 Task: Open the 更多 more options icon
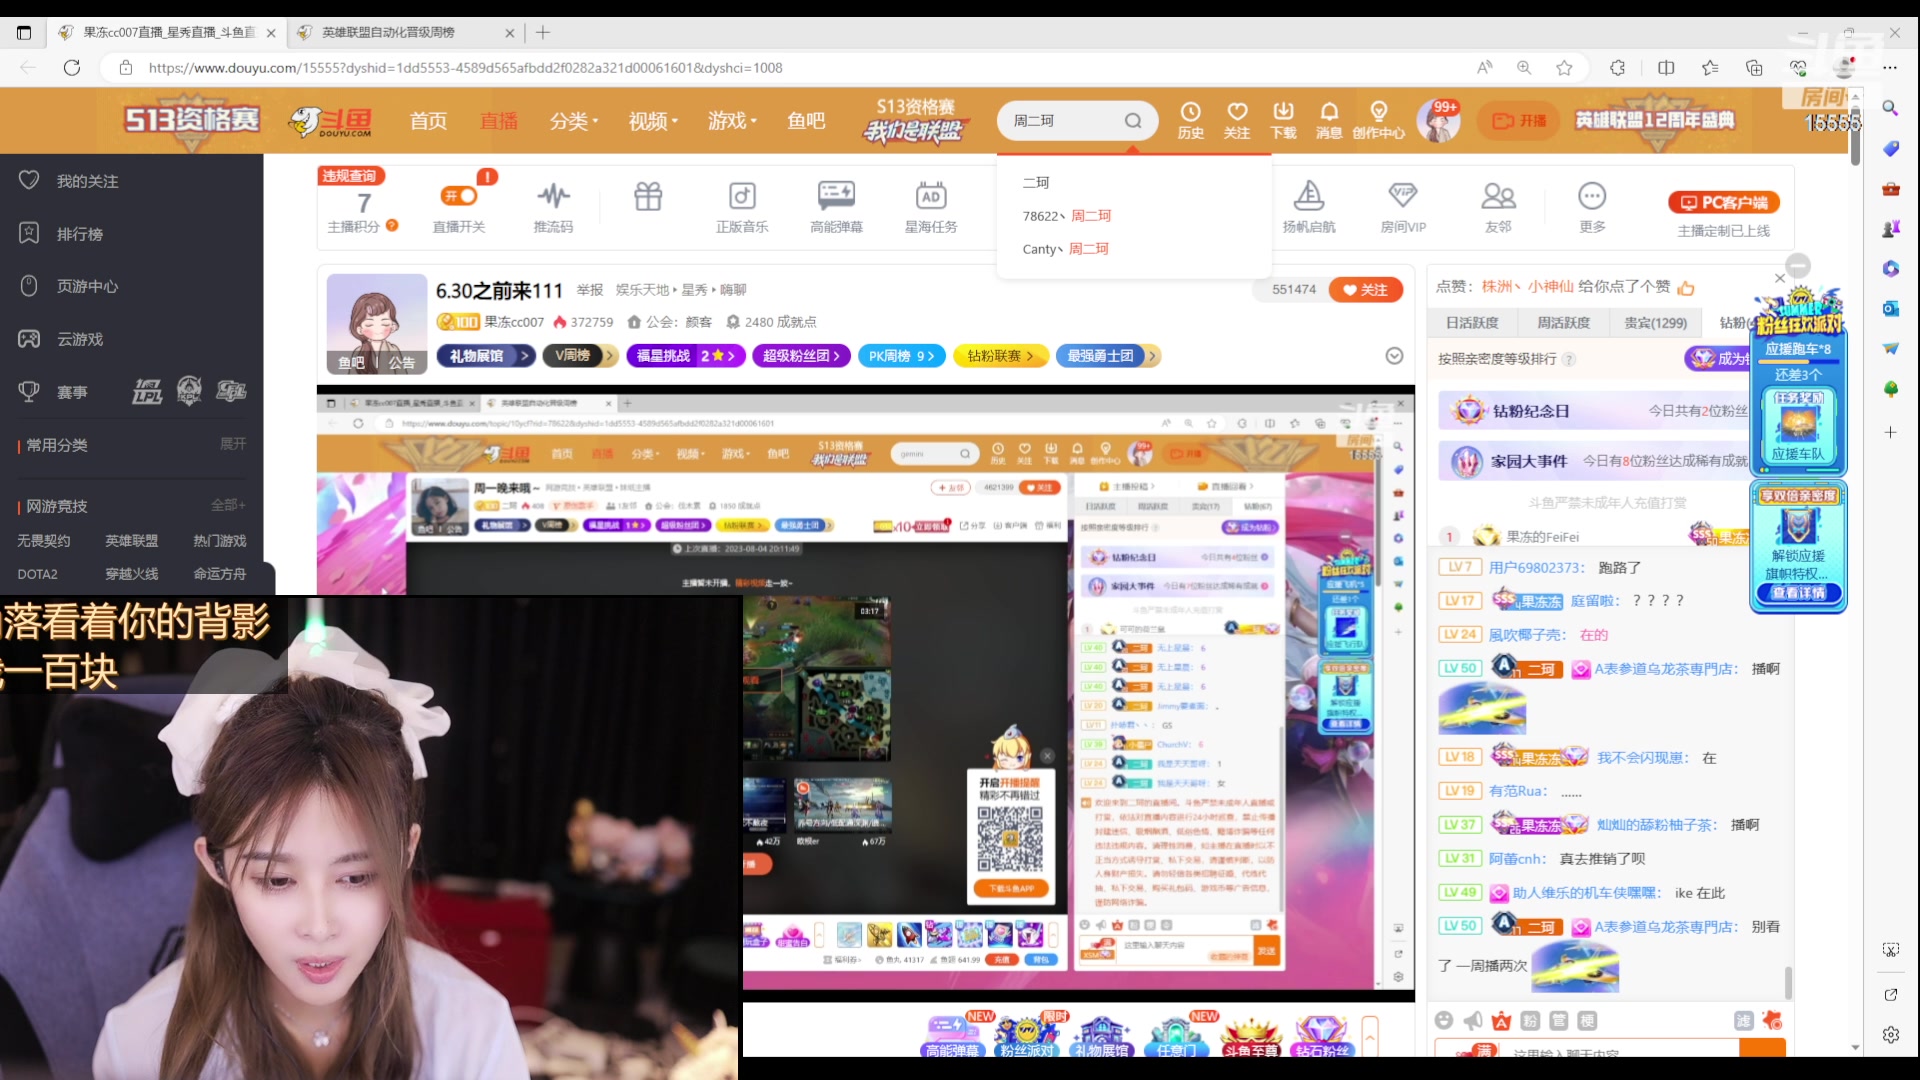(1592, 207)
